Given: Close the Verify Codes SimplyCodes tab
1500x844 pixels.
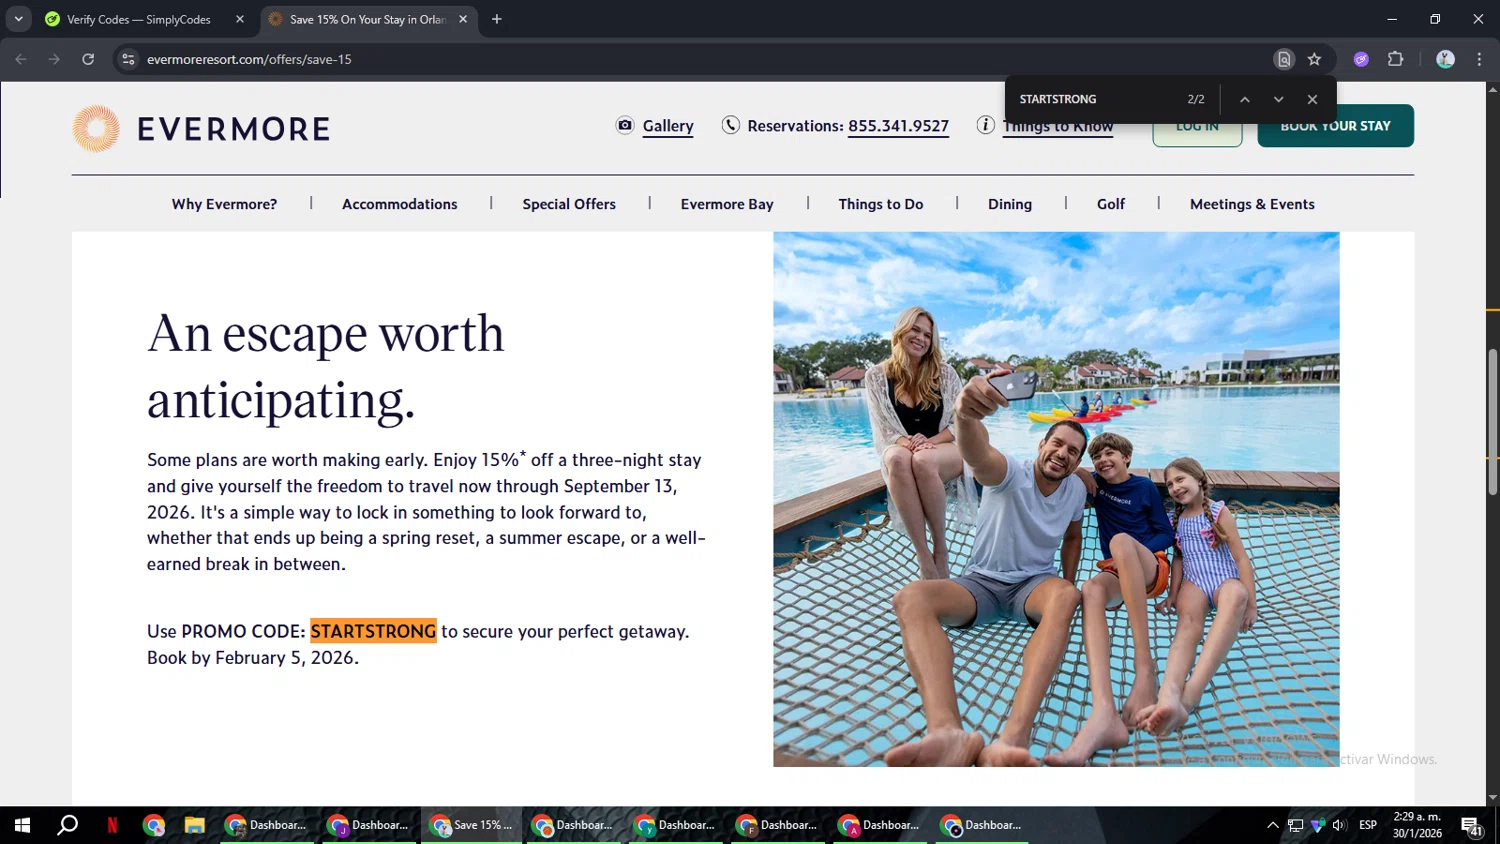Looking at the screenshot, I should [x=240, y=19].
